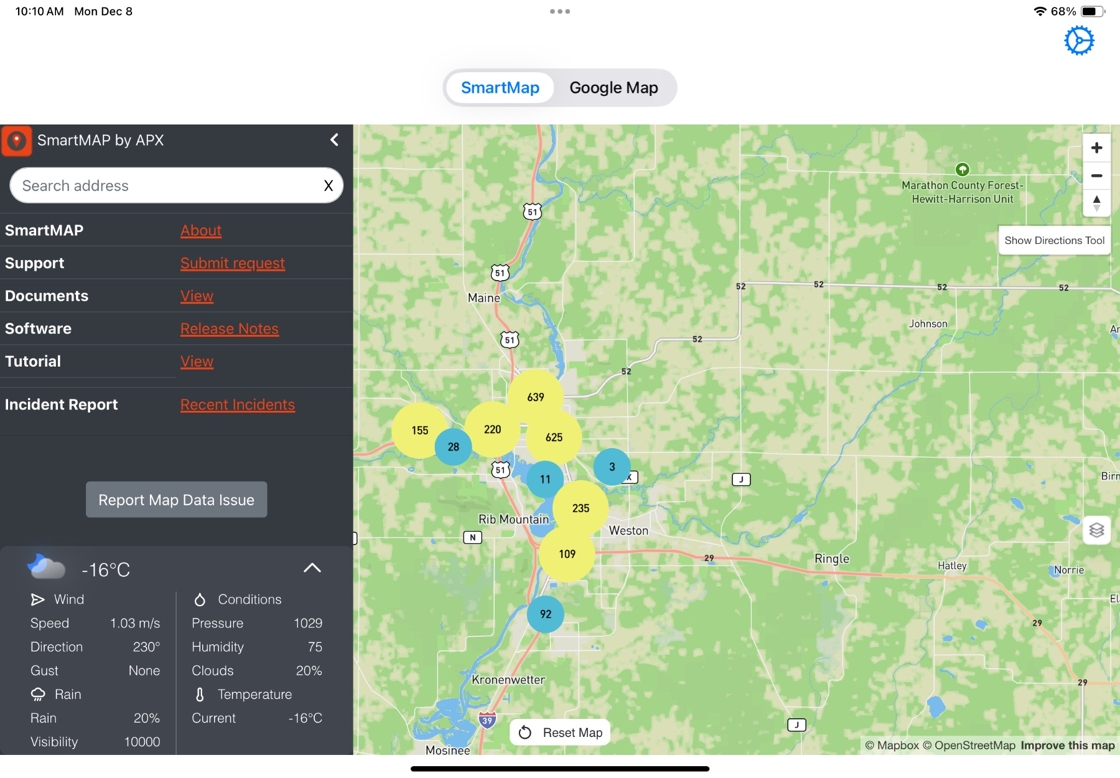The image size is (1120, 778).
Task: Open the Release Notes link
Action: pos(229,329)
